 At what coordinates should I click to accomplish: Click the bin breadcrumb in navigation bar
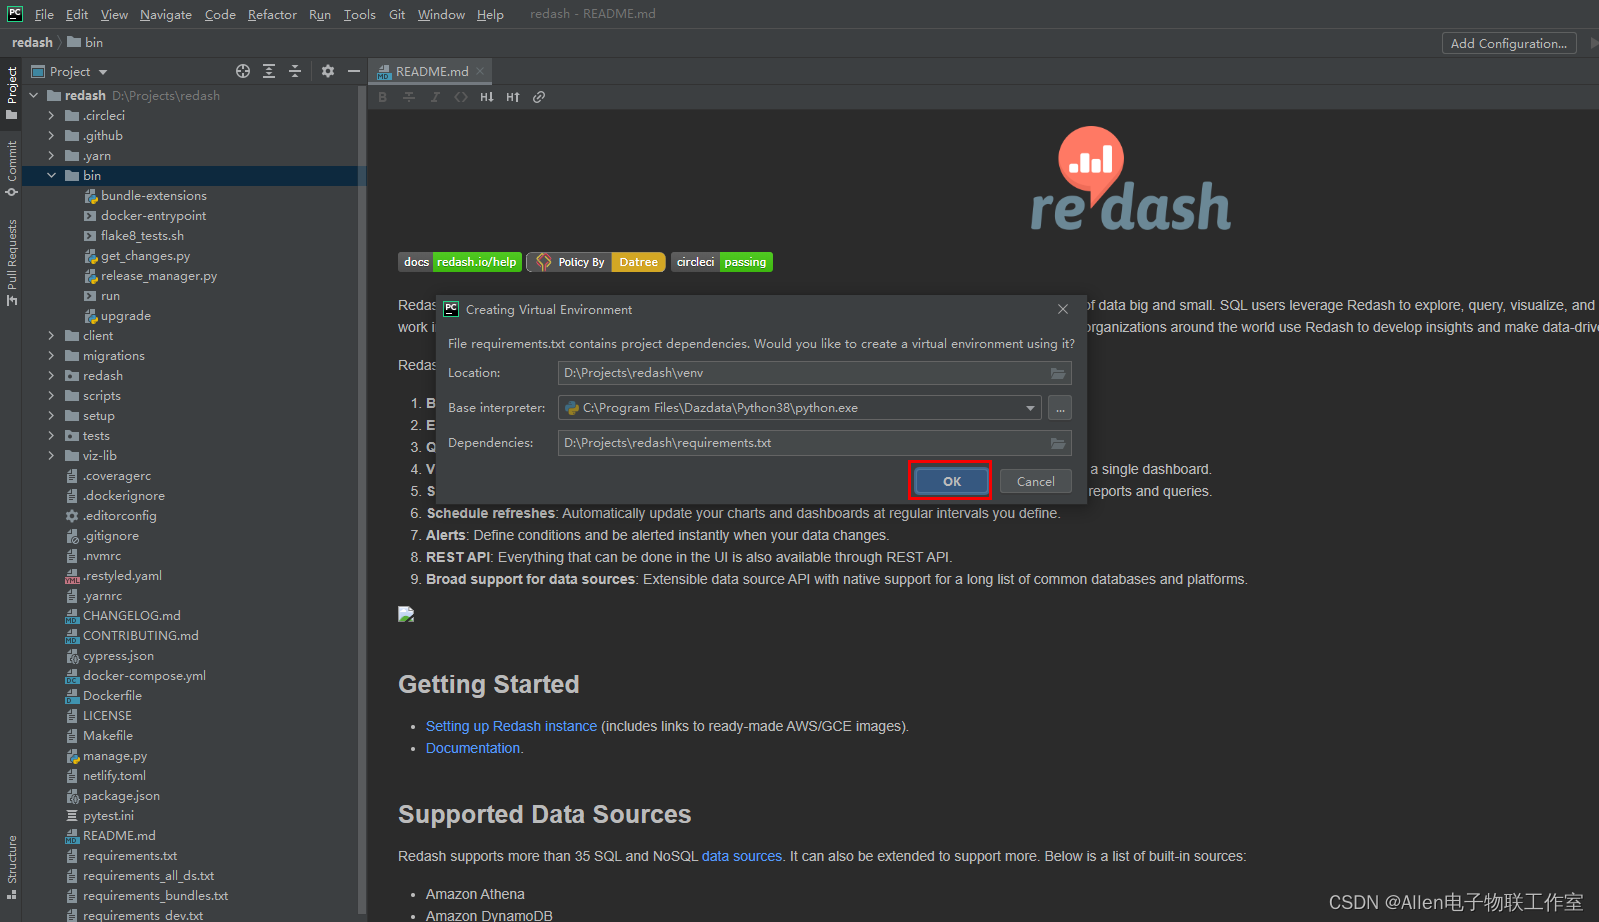86,42
